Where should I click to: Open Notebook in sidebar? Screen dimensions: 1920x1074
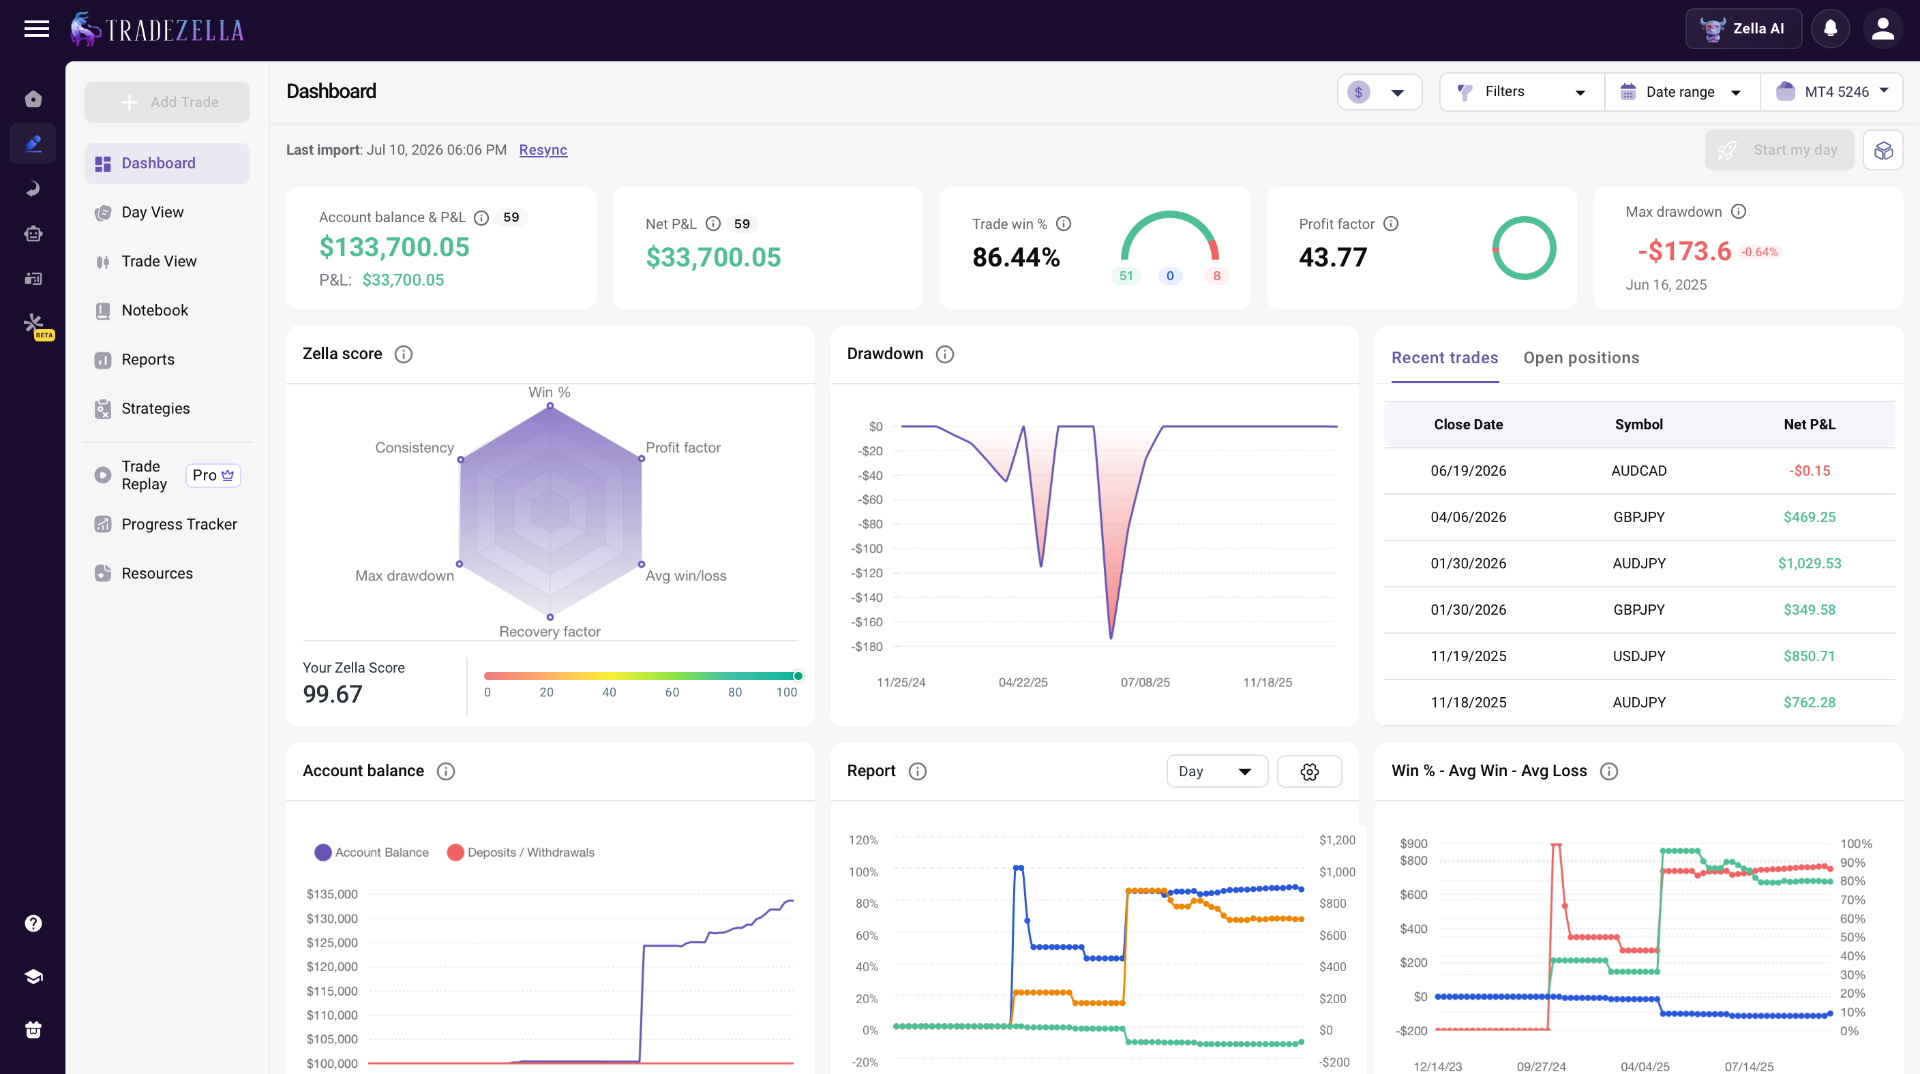click(167, 310)
